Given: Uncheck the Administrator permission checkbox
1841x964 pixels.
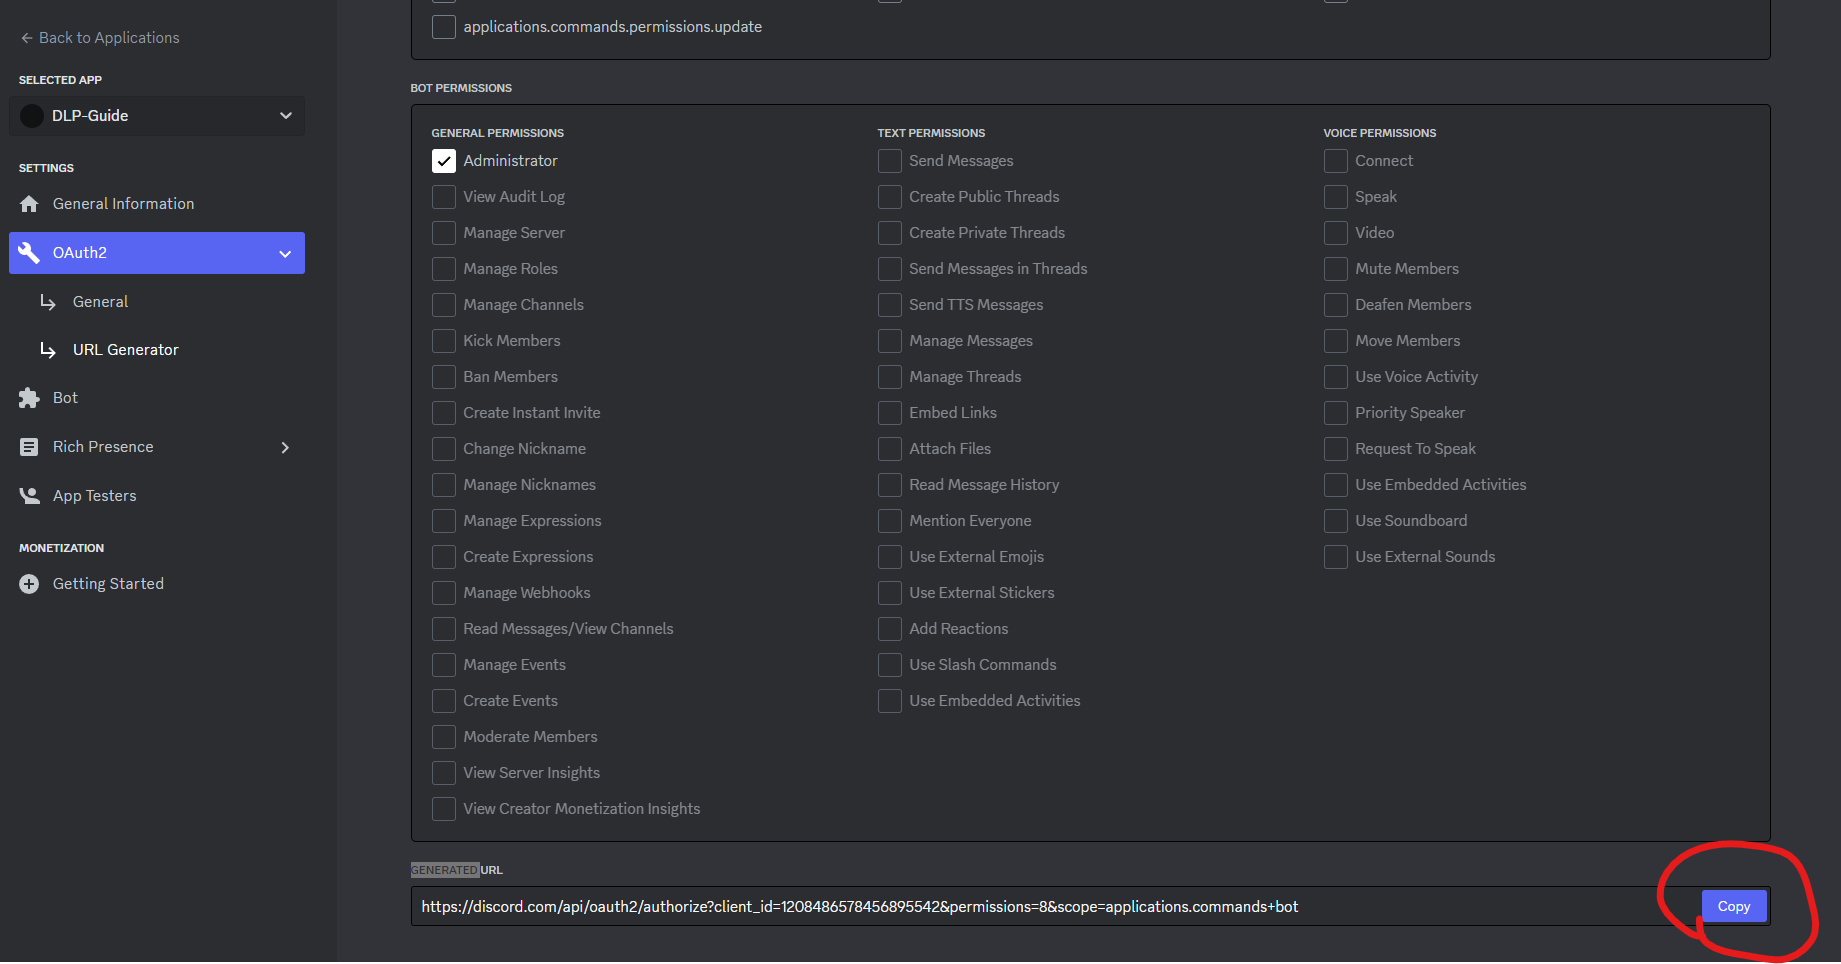Looking at the screenshot, I should pyautogui.click(x=444, y=161).
